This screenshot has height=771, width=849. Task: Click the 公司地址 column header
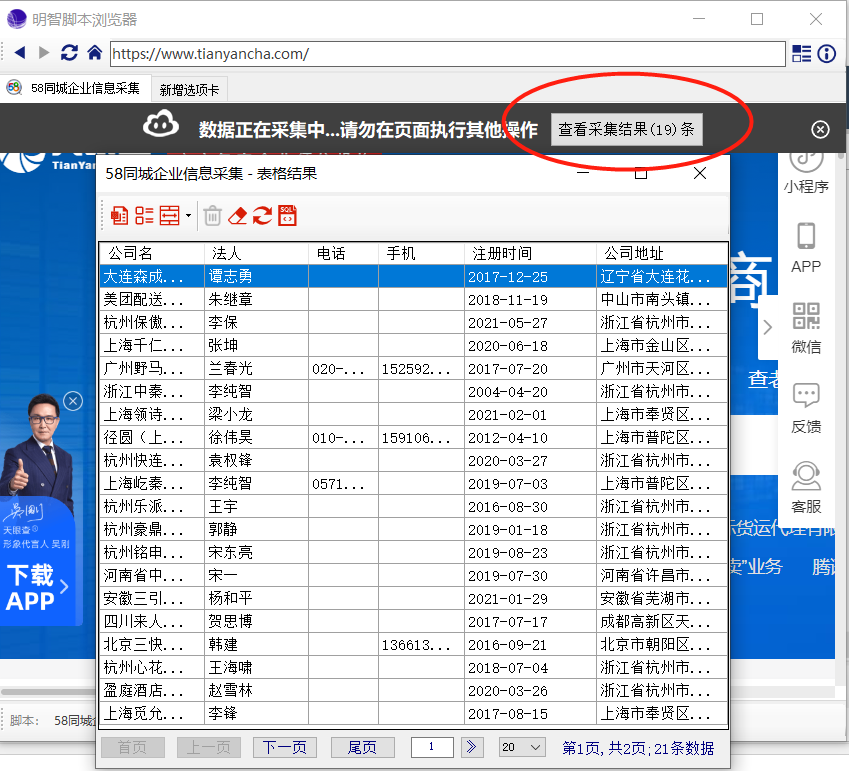pos(662,253)
